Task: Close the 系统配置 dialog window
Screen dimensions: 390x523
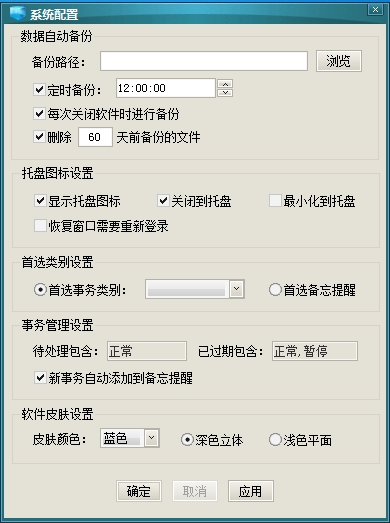Action: pos(375,10)
